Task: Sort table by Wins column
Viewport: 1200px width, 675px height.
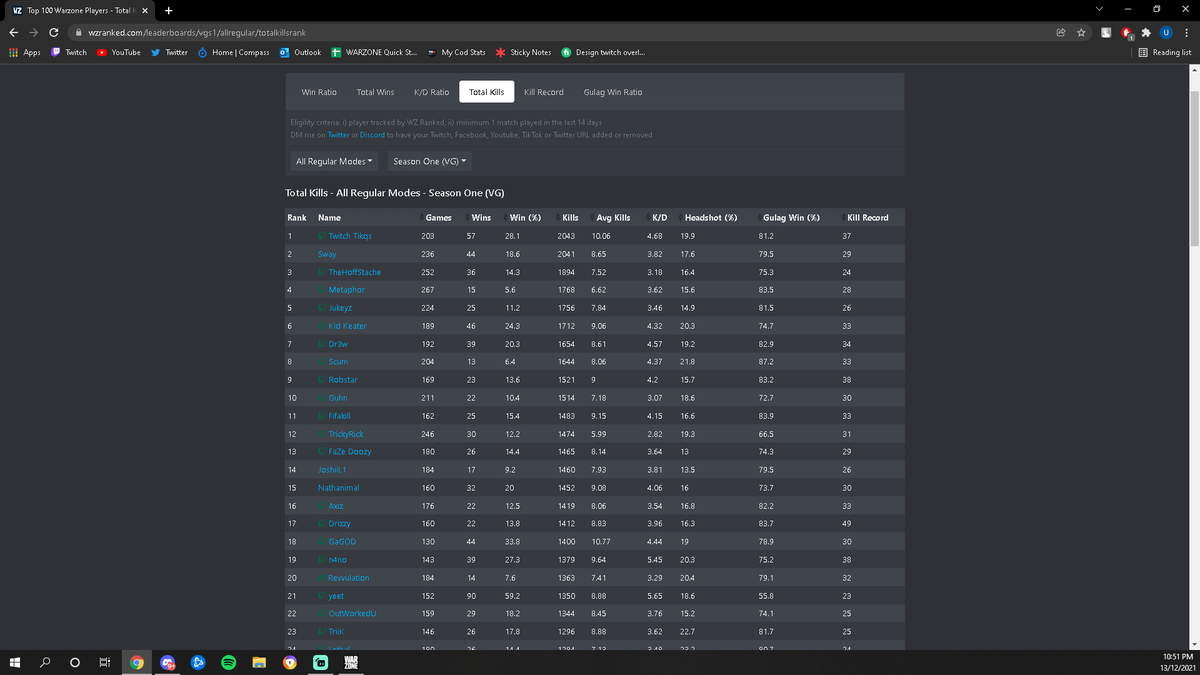Action: point(481,218)
